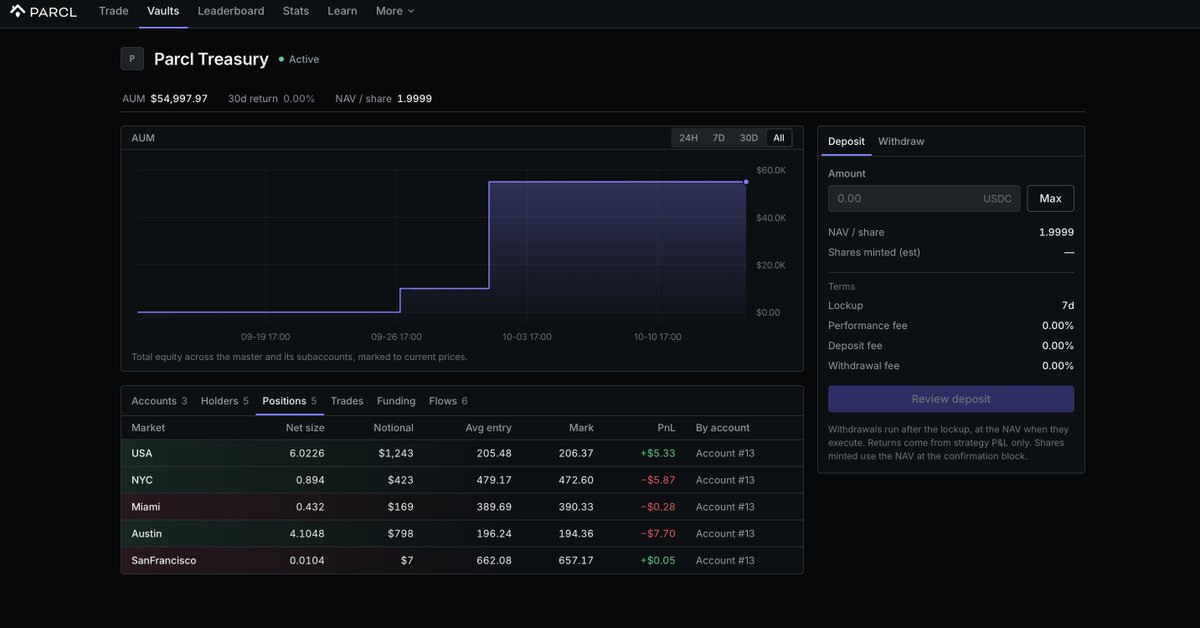This screenshot has height=628, width=1200.
Task: Click the chart endpoint data marker
Action: [x=746, y=182]
